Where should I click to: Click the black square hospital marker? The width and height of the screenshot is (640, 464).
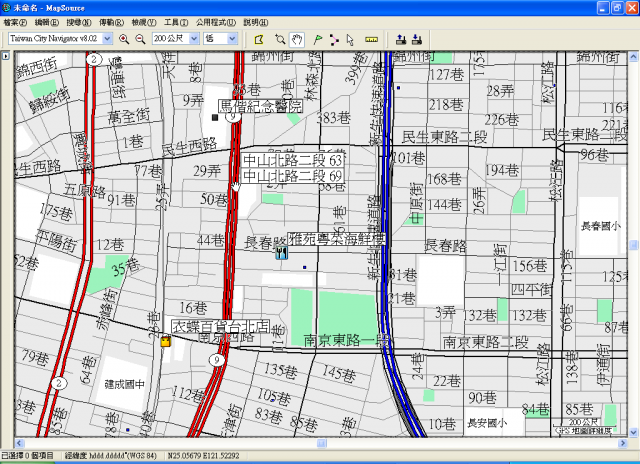(x=215, y=118)
